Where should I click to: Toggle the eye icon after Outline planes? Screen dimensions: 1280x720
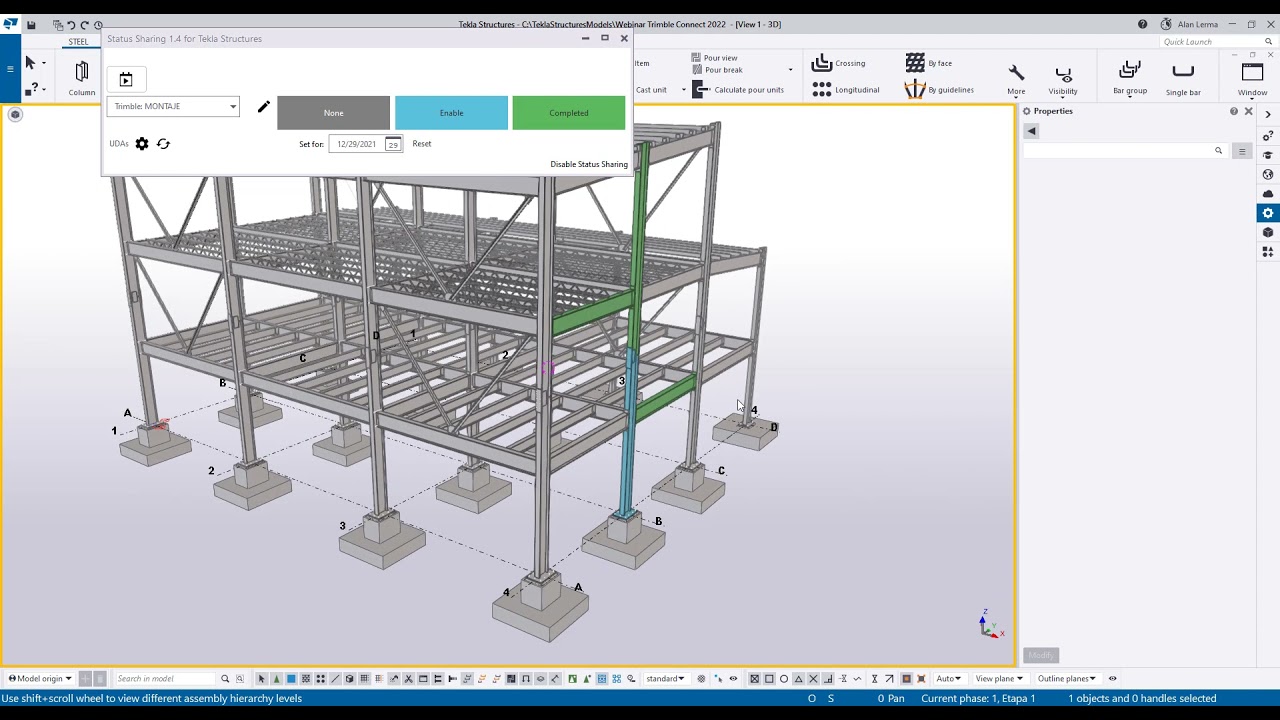(x=1112, y=679)
